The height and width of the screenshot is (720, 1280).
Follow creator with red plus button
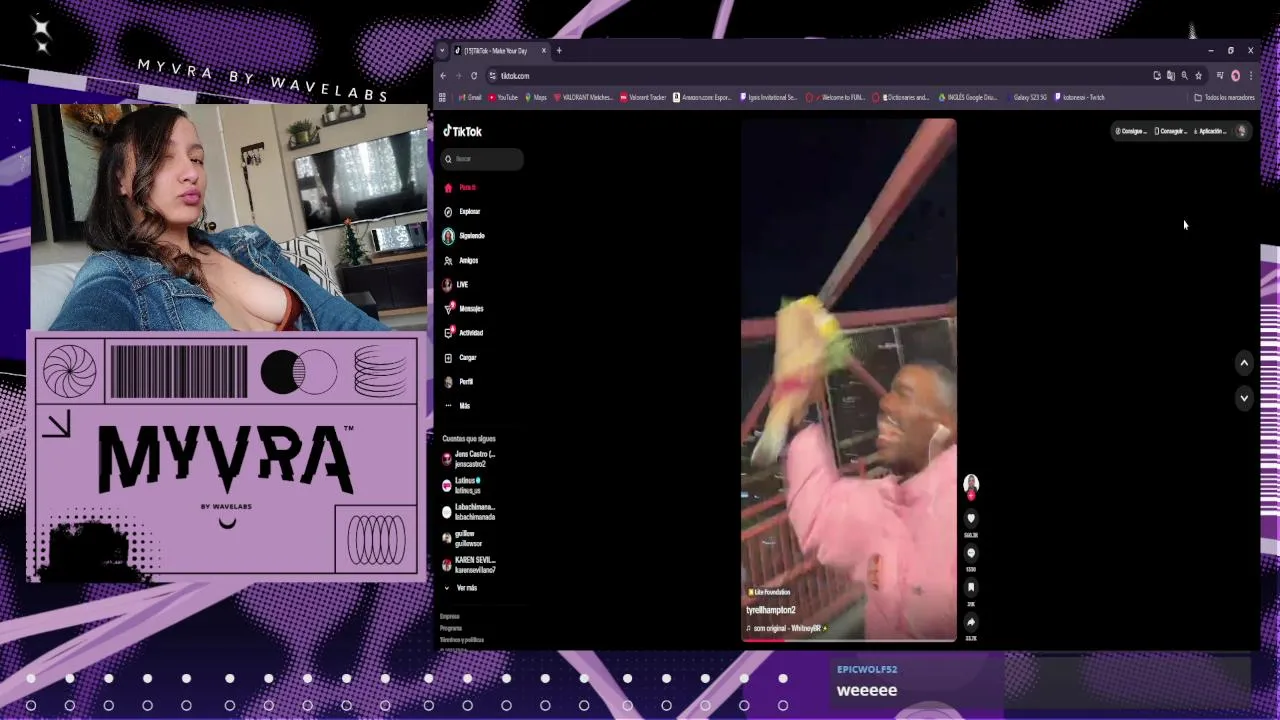(970, 496)
